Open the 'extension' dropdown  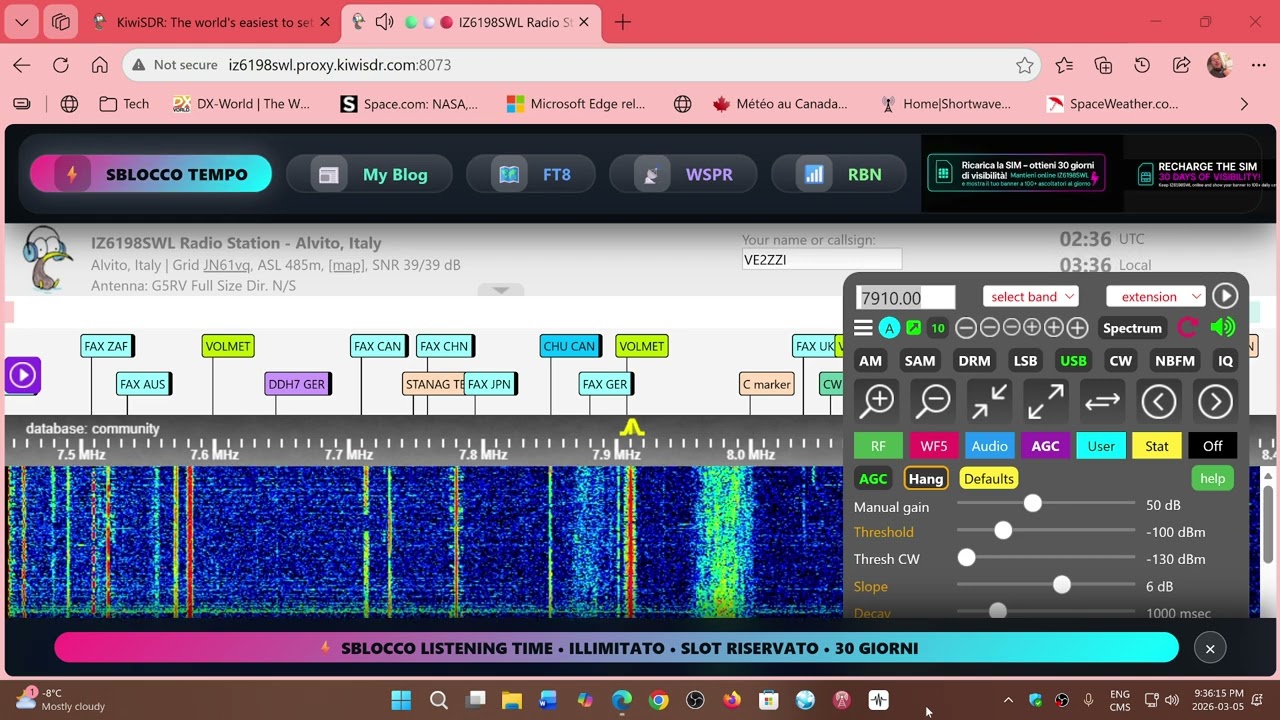coord(1155,296)
